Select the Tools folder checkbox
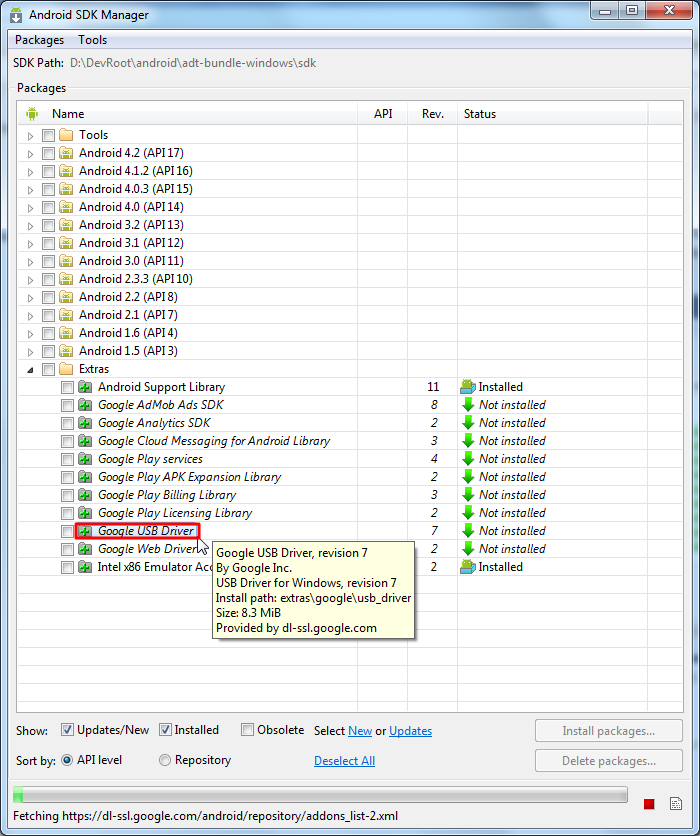 click(49, 135)
